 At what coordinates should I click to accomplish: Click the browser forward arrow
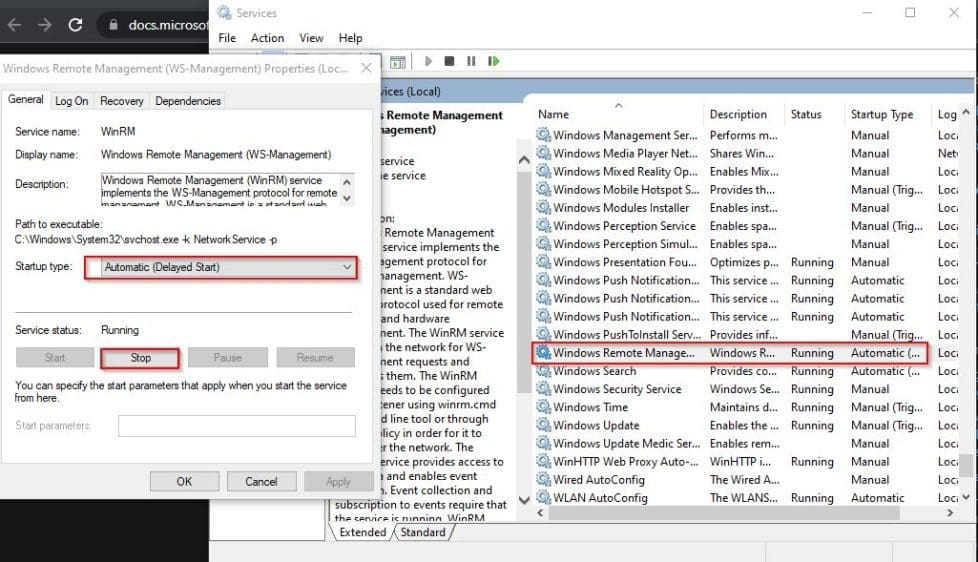(44, 25)
